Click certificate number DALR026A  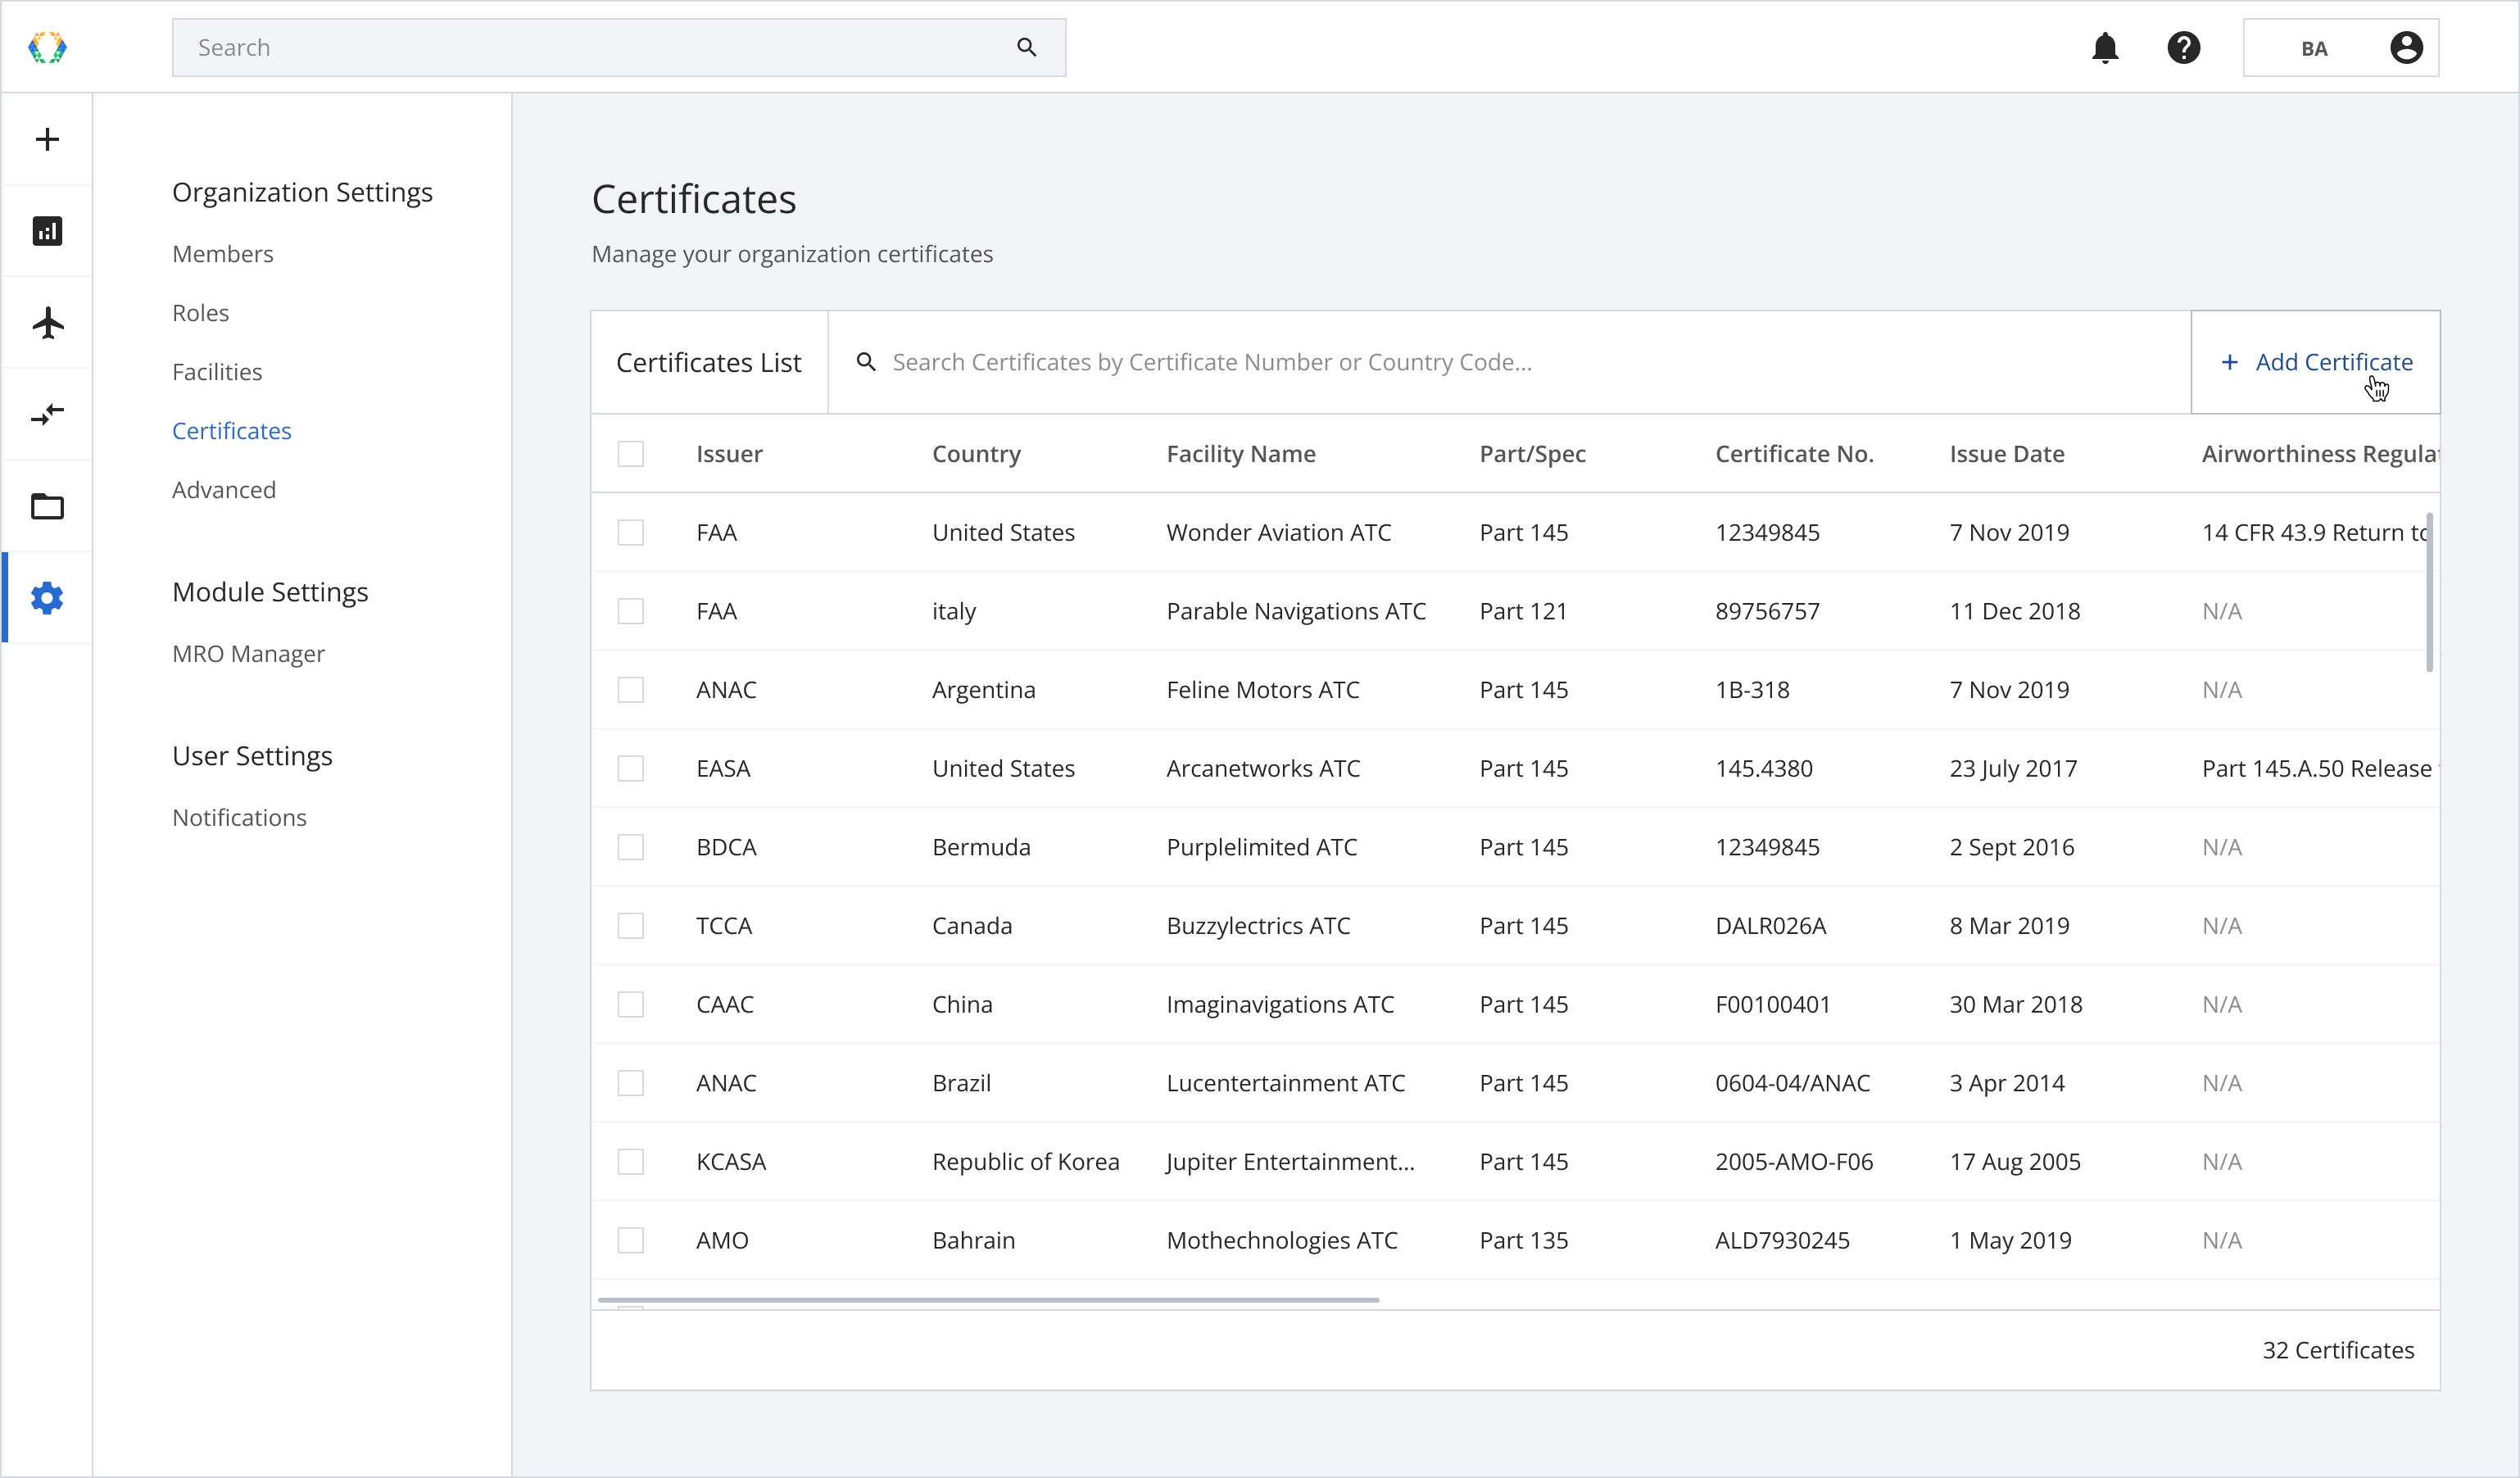(1770, 926)
